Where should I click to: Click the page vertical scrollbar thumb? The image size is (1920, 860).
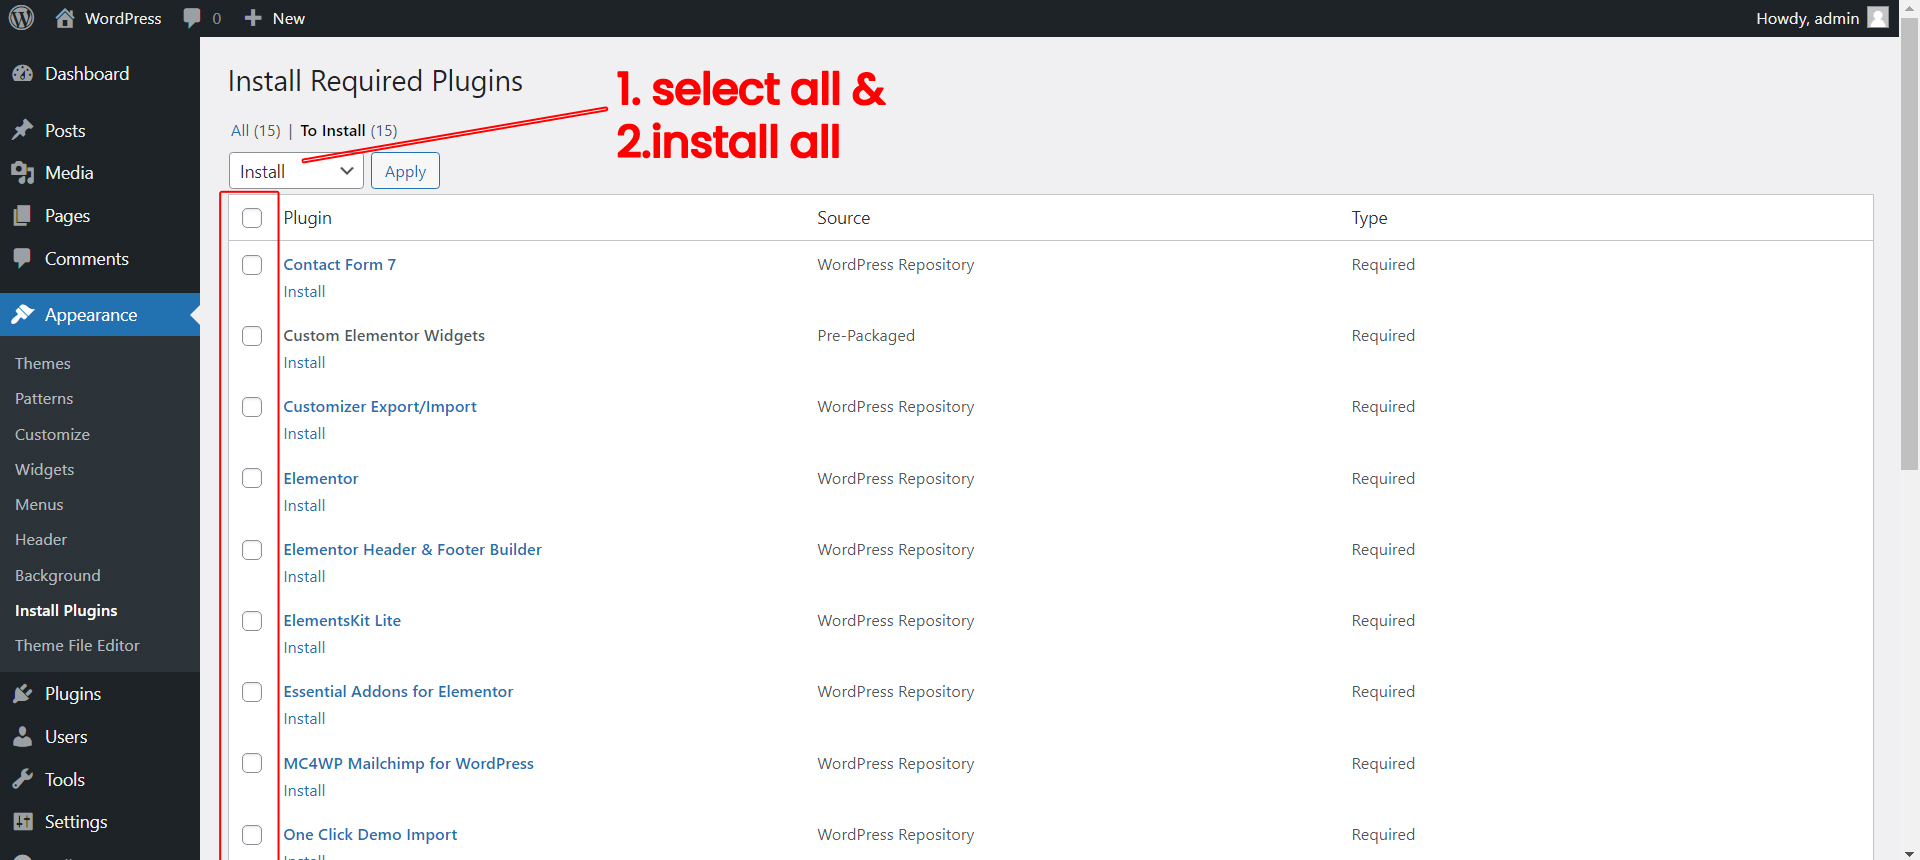[x=1909, y=245]
